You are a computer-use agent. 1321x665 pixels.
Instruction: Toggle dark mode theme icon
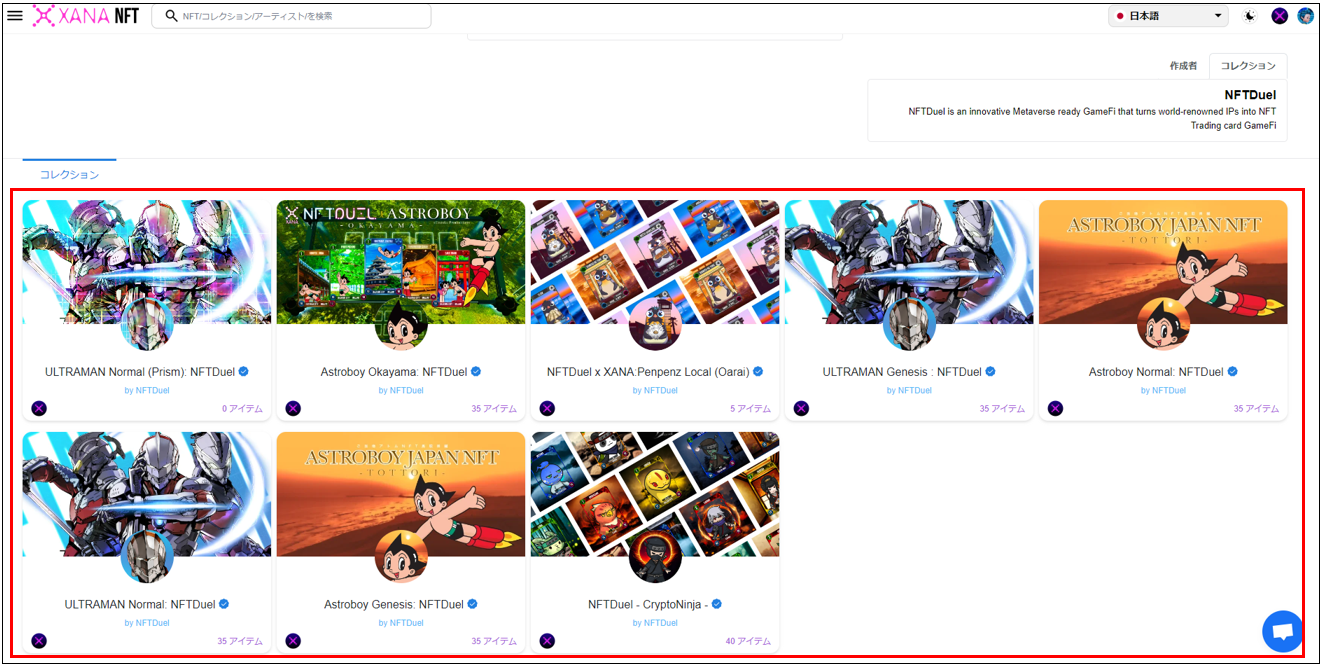[1250, 16]
